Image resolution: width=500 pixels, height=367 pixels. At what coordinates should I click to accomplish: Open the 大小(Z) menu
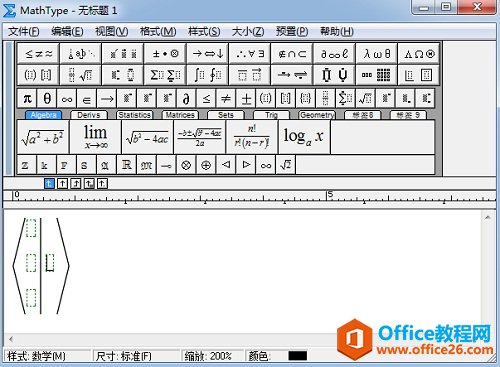click(248, 32)
